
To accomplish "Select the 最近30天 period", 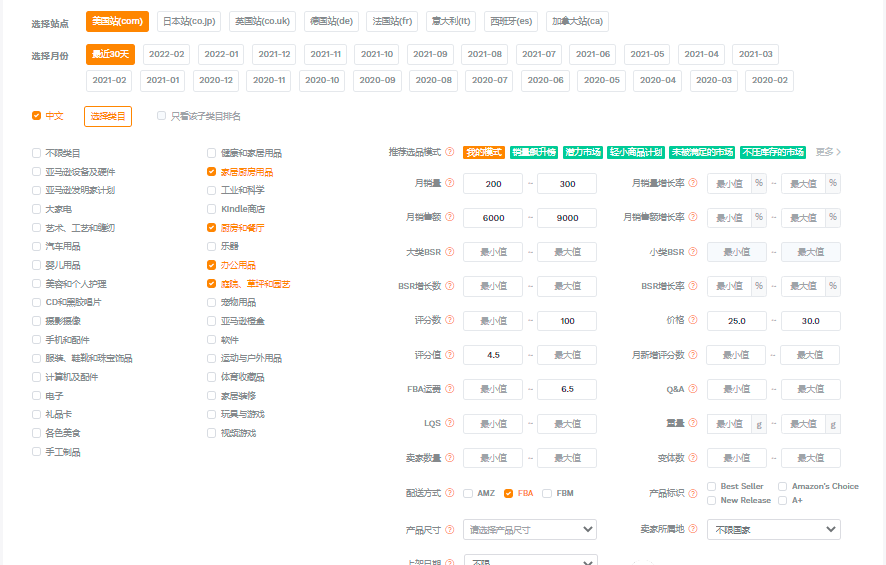I will (x=110, y=54).
